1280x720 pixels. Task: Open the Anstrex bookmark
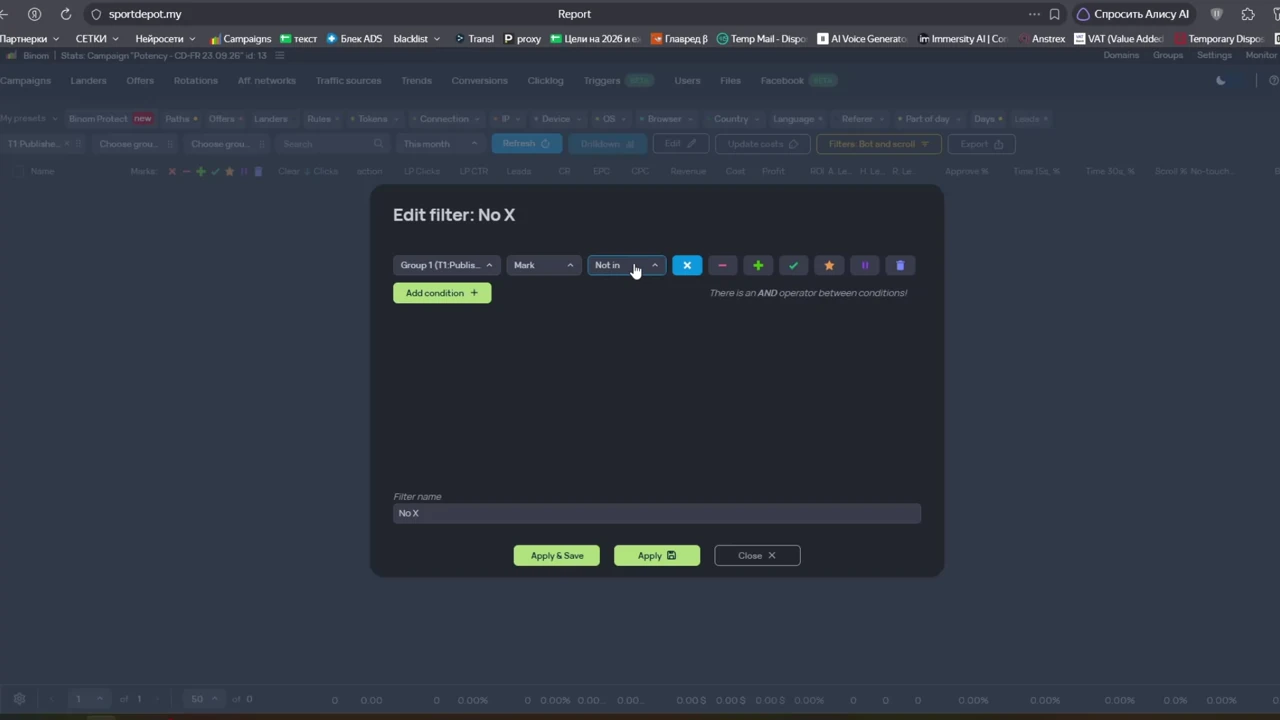click(1042, 39)
